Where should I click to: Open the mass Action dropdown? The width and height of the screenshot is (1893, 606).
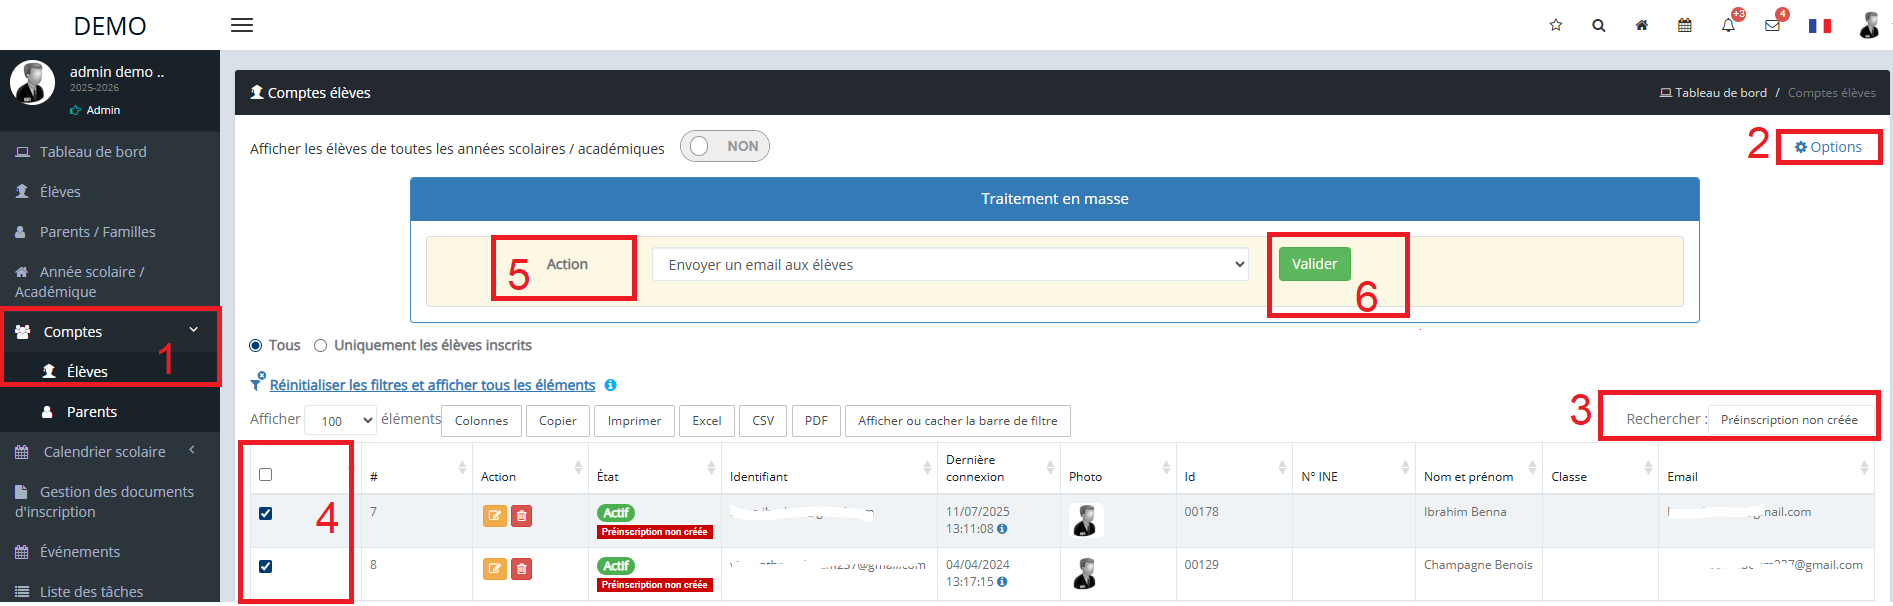point(949,265)
